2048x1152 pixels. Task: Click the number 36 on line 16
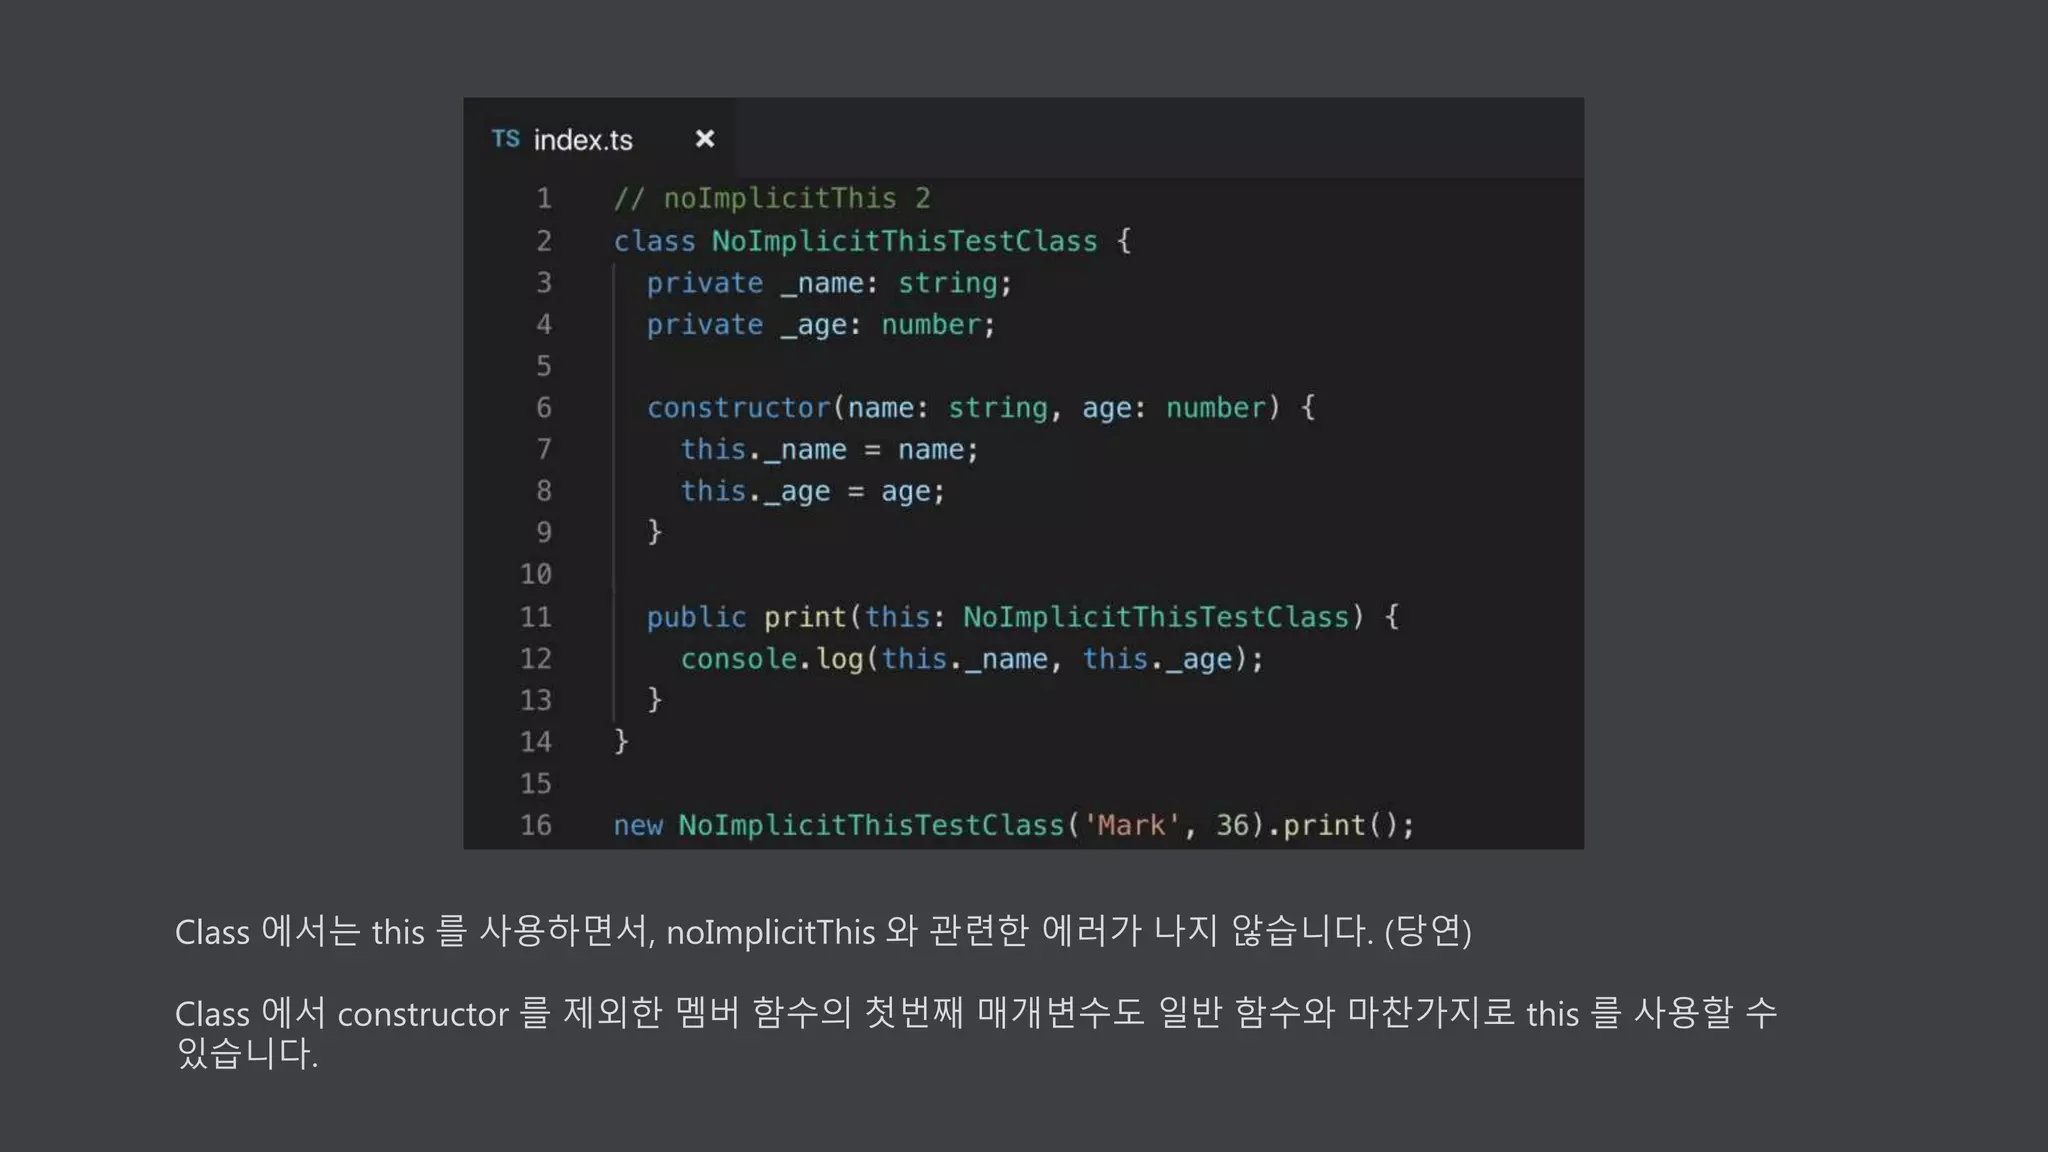coord(1232,826)
